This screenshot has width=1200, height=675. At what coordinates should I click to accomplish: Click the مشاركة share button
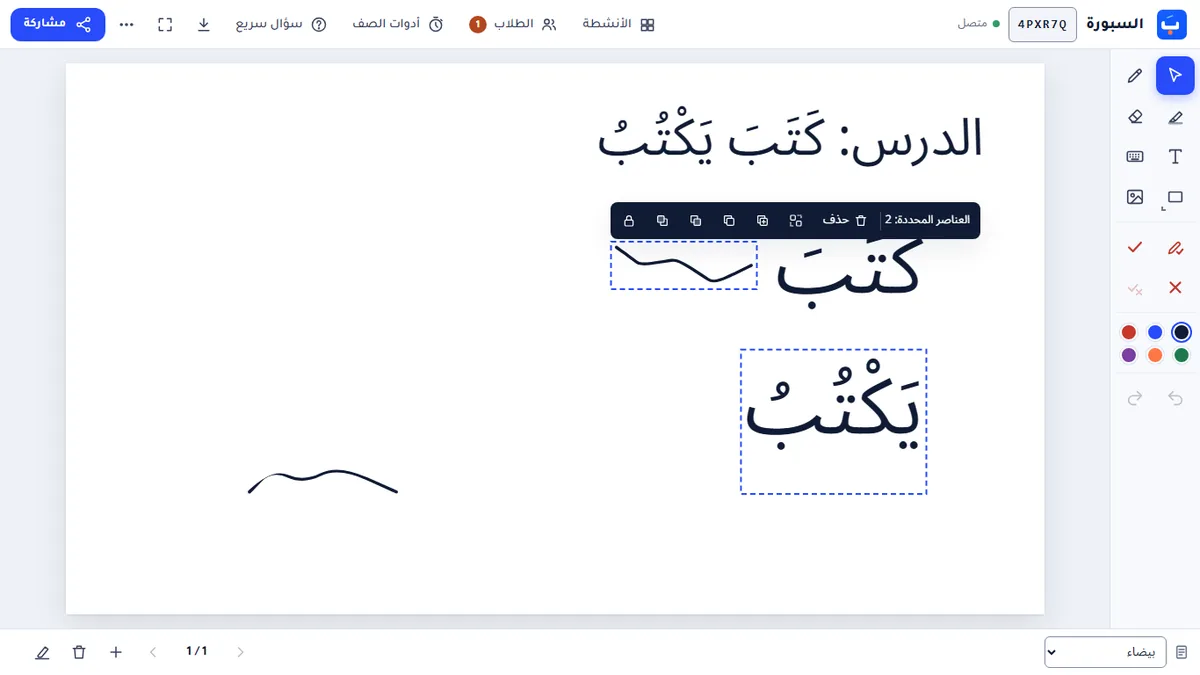[58, 24]
